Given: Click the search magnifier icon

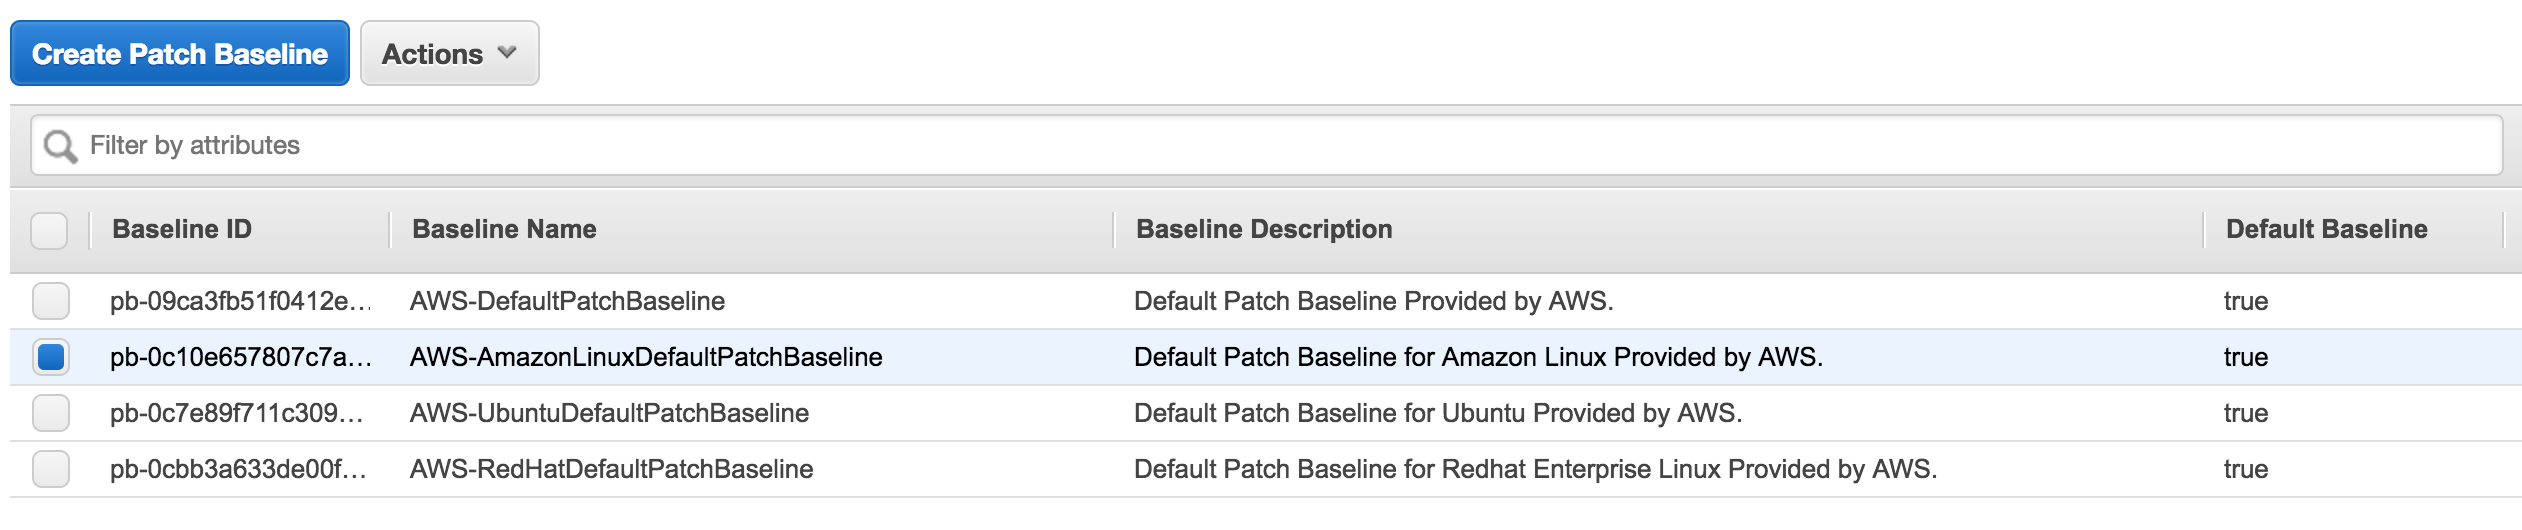Looking at the screenshot, I should (60, 146).
